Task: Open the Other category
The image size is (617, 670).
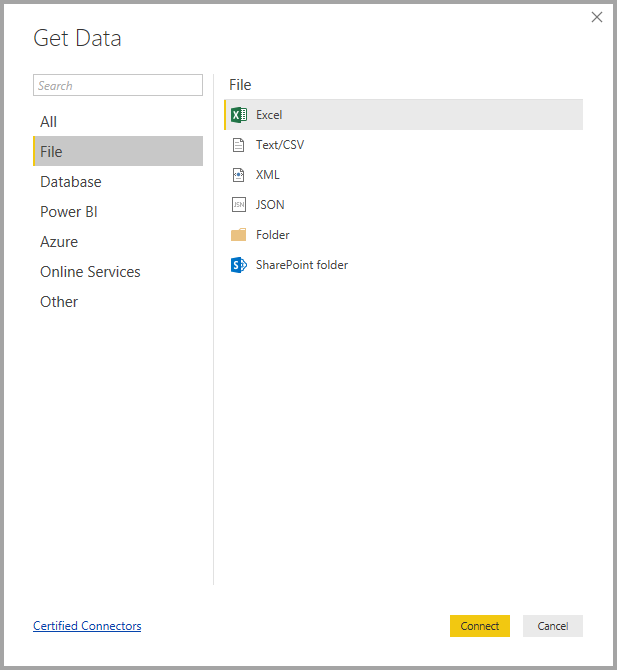Action: [x=118, y=302]
